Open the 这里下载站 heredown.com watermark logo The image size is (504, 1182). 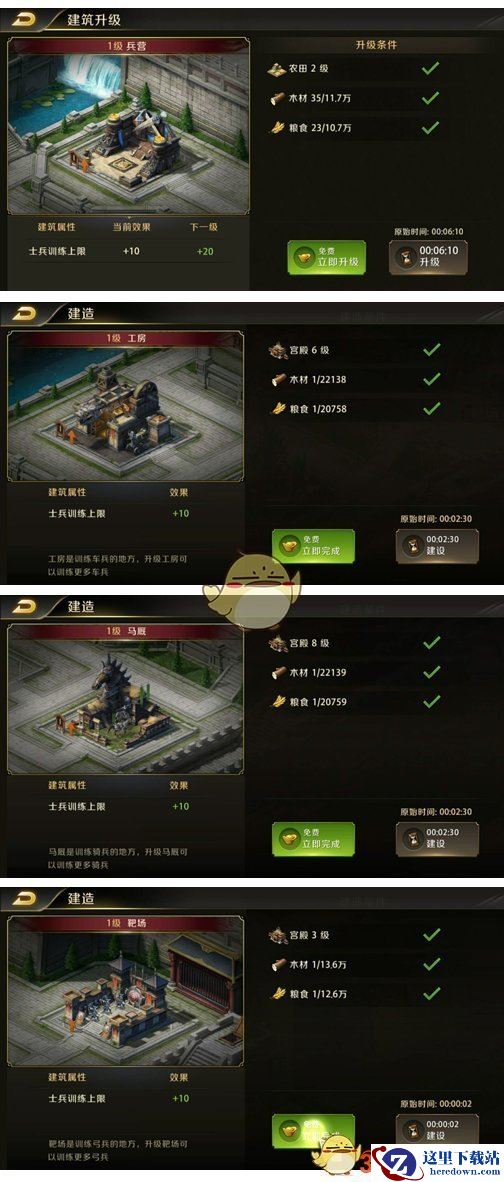pos(435,1162)
